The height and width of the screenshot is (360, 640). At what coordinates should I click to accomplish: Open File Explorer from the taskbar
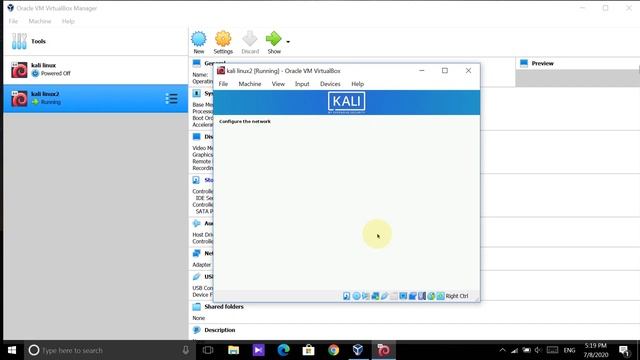point(233,350)
